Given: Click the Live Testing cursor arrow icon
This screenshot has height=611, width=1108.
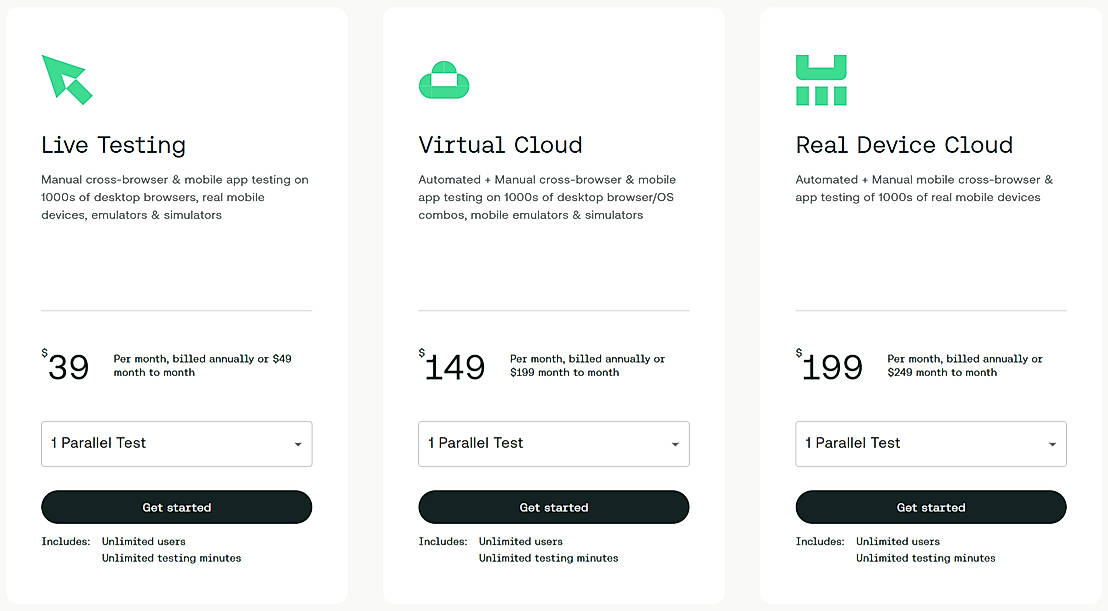Looking at the screenshot, I should pyautogui.click(x=67, y=80).
